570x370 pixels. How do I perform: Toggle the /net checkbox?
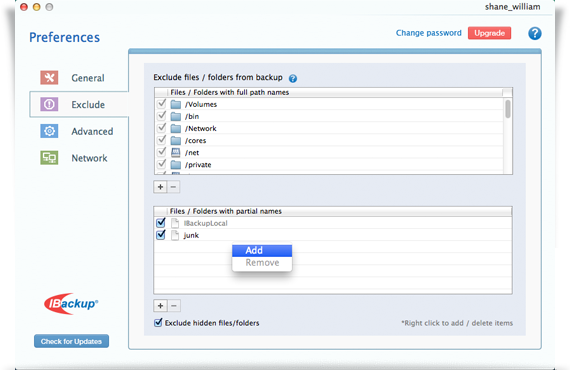click(161, 152)
